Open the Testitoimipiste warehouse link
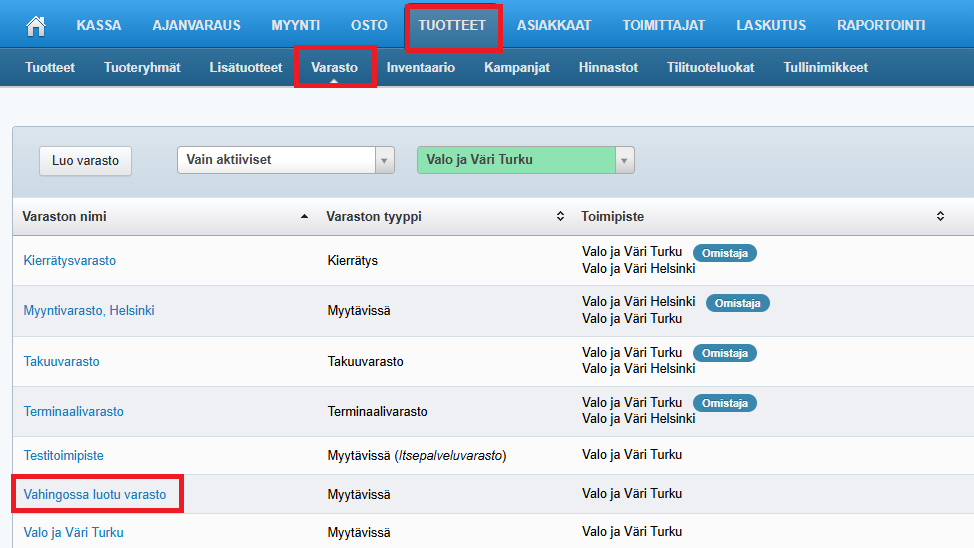The height and width of the screenshot is (548, 974). click(64, 456)
